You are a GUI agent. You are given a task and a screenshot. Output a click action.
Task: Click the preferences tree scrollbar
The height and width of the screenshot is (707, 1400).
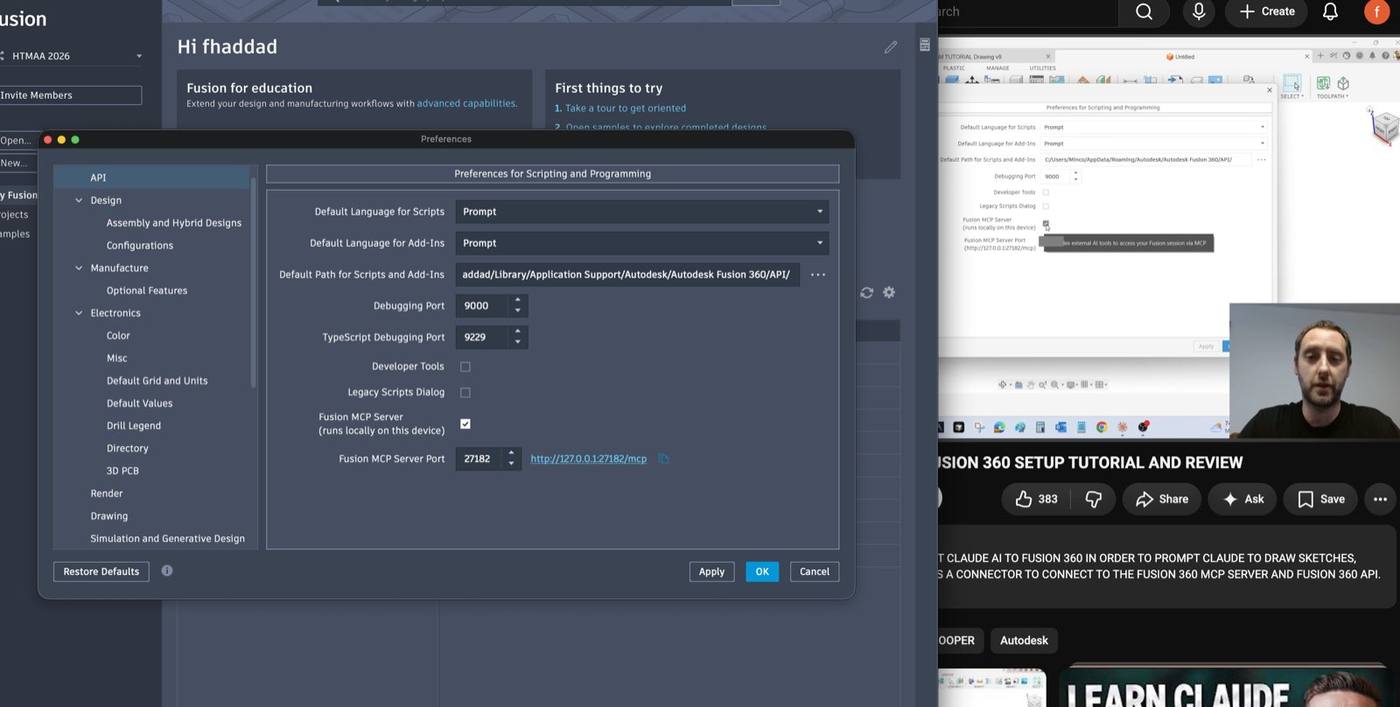click(x=254, y=285)
